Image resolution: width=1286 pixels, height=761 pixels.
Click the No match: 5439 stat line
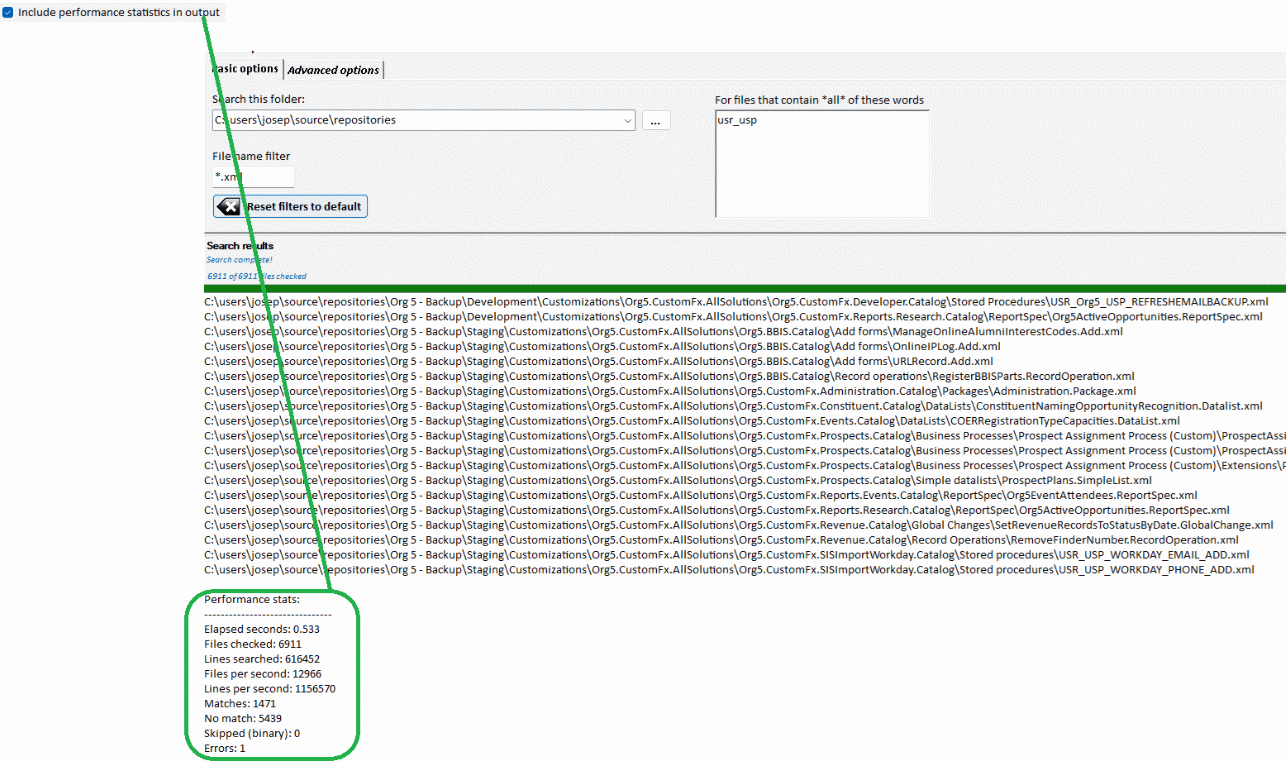click(243, 718)
